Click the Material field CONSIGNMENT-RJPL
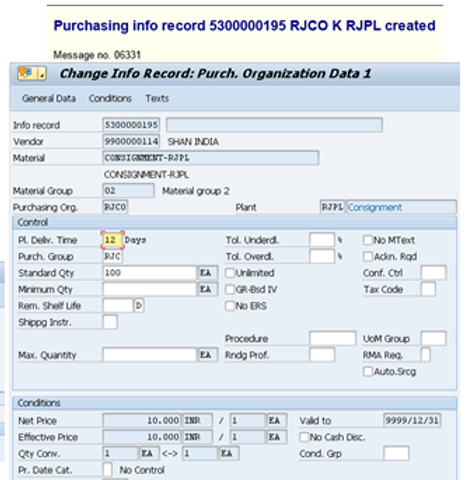The image size is (468, 480). click(211, 158)
